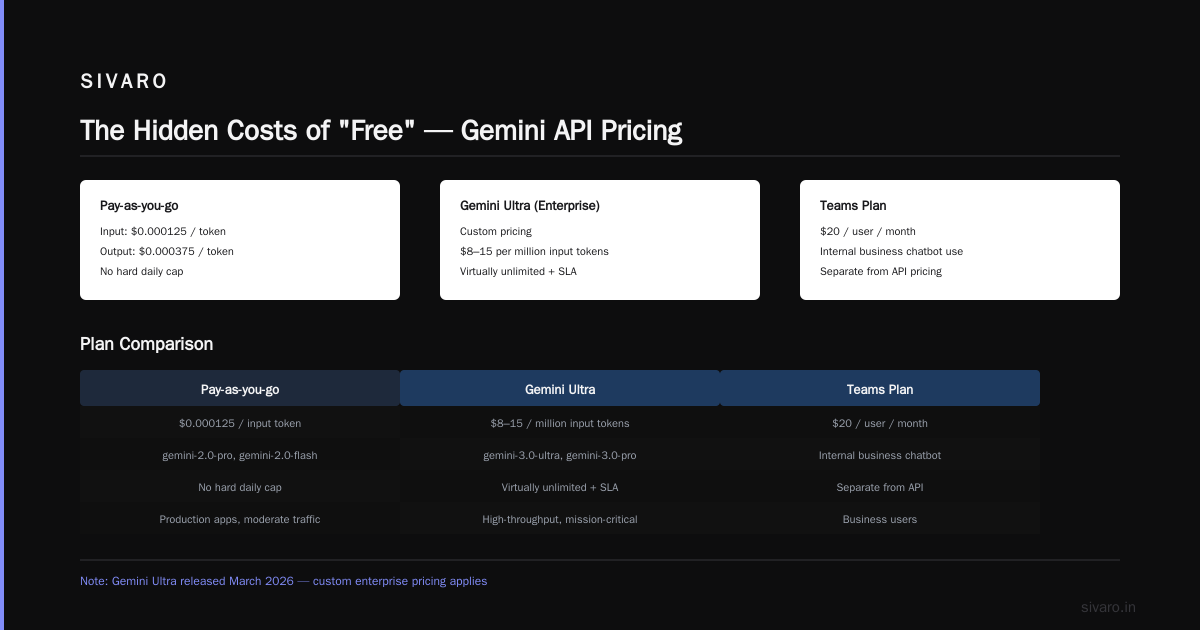This screenshot has width=1200, height=630.
Task: Click the gemini-3.0-ultra, gemini-3.0-pro cell
Action: (560, 455)
